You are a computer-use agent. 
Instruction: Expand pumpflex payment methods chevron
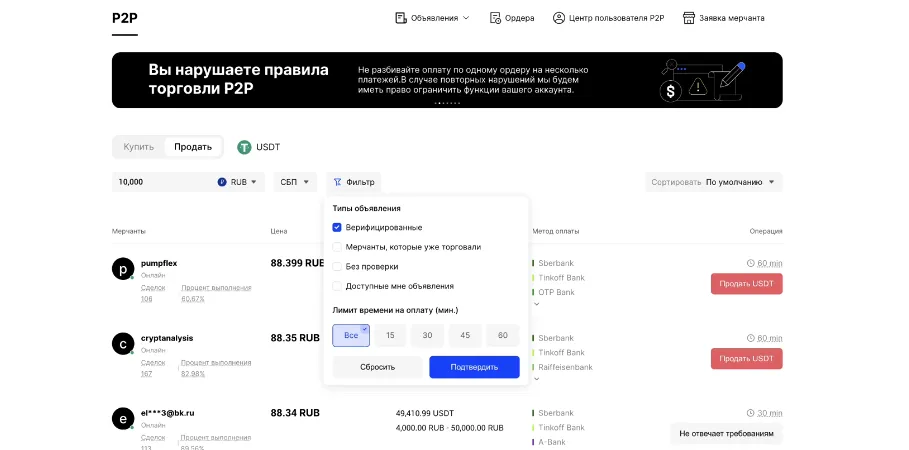(537, 304)
